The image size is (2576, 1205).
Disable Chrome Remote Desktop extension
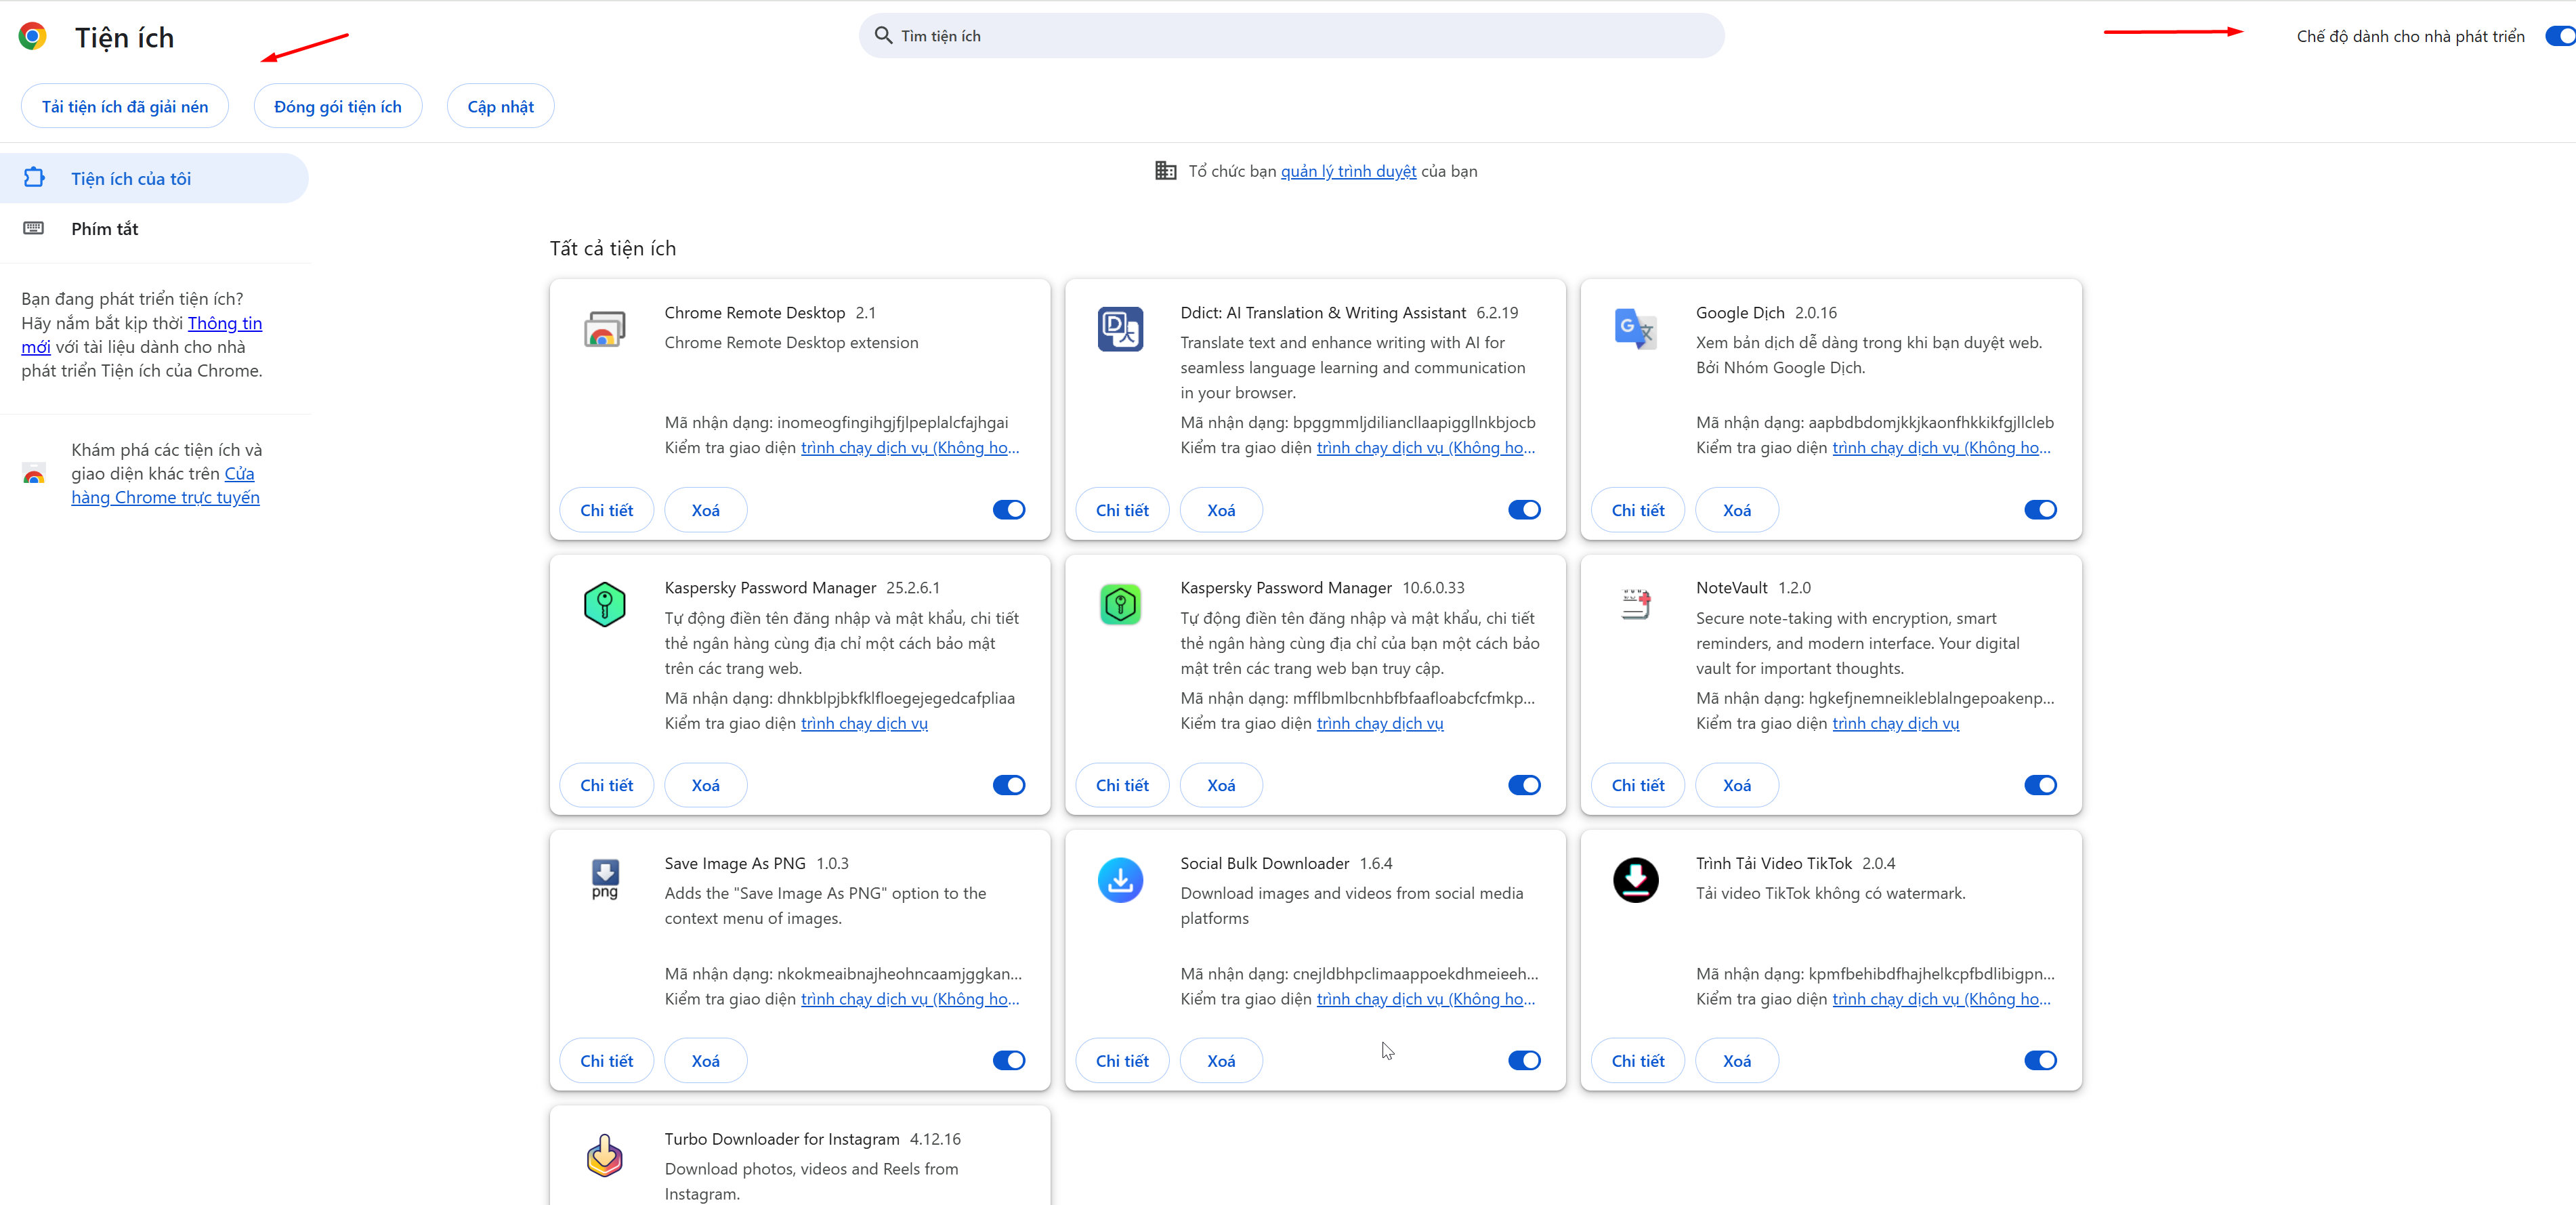(1009, 510)
